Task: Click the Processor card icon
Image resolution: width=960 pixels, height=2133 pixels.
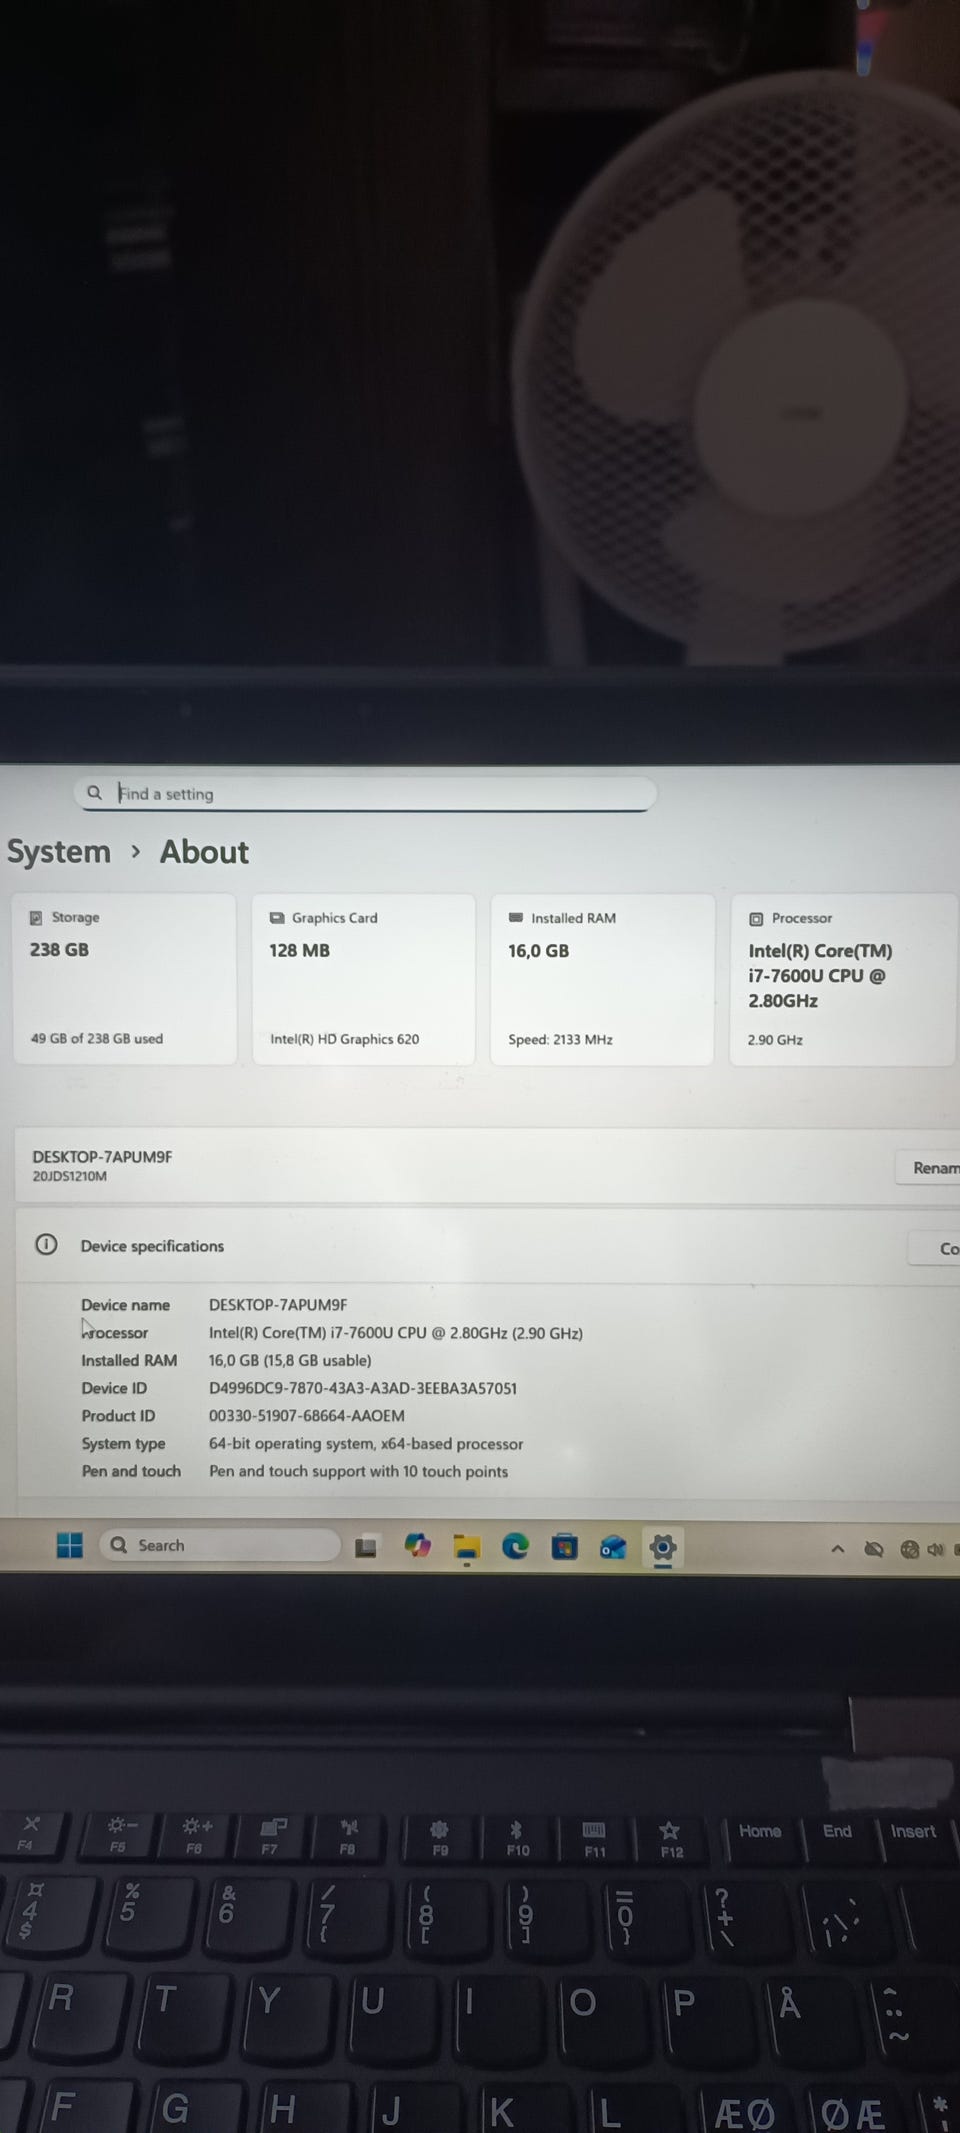Action: (x=756, y=918)
